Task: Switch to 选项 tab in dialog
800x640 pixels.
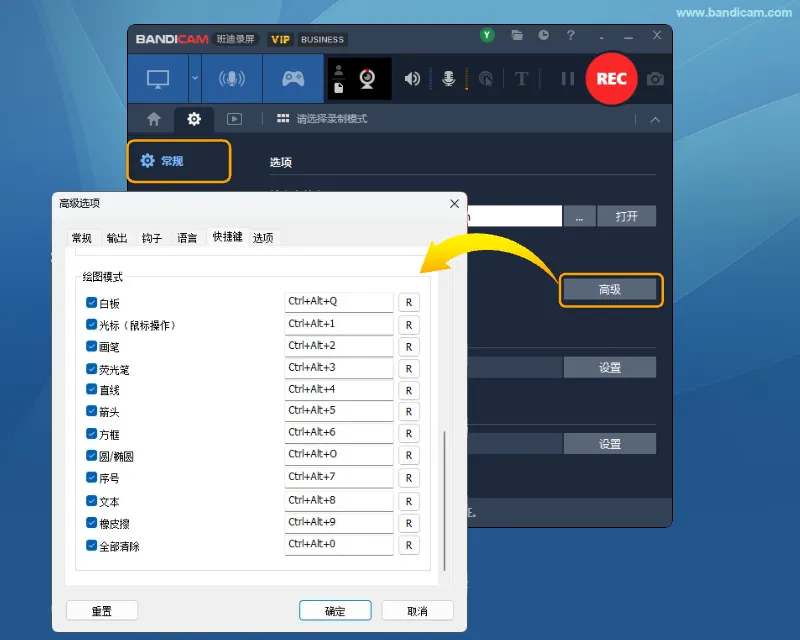Action: [263, 238]
